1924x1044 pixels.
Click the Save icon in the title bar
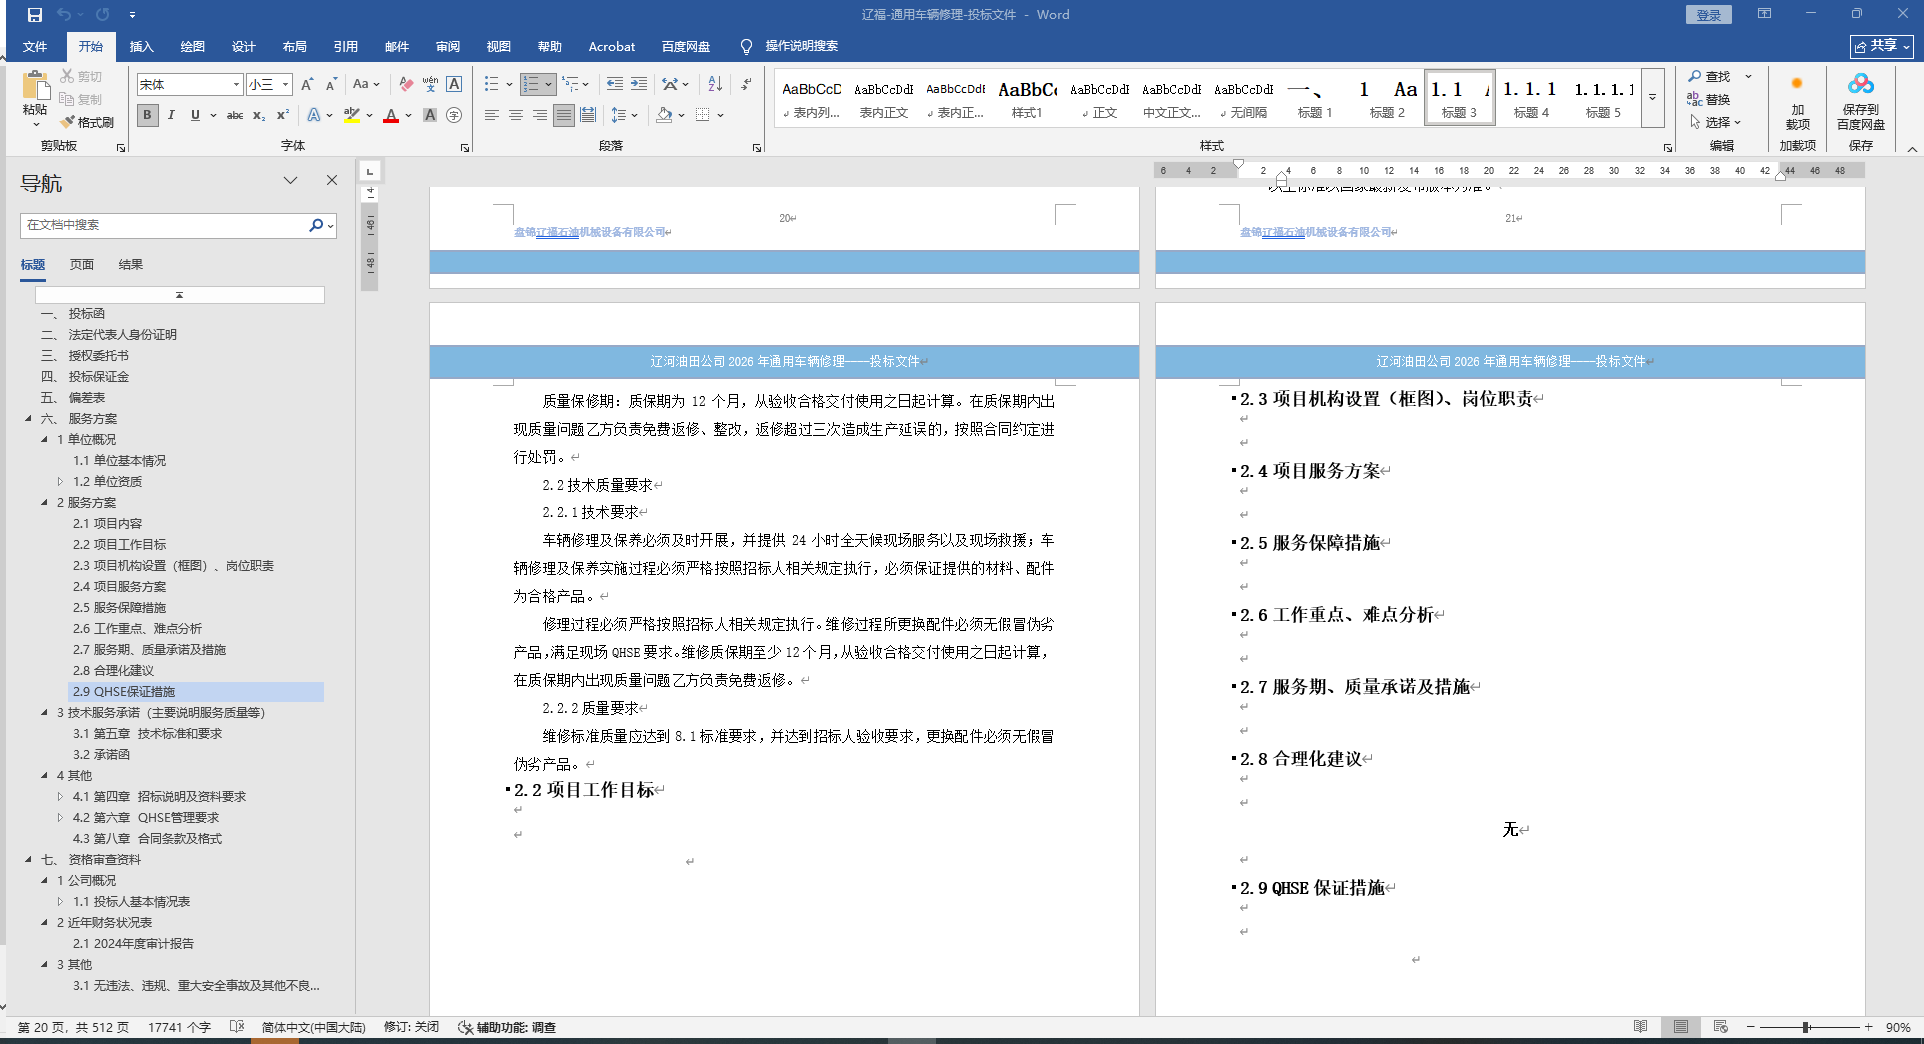tap(35, 15)
